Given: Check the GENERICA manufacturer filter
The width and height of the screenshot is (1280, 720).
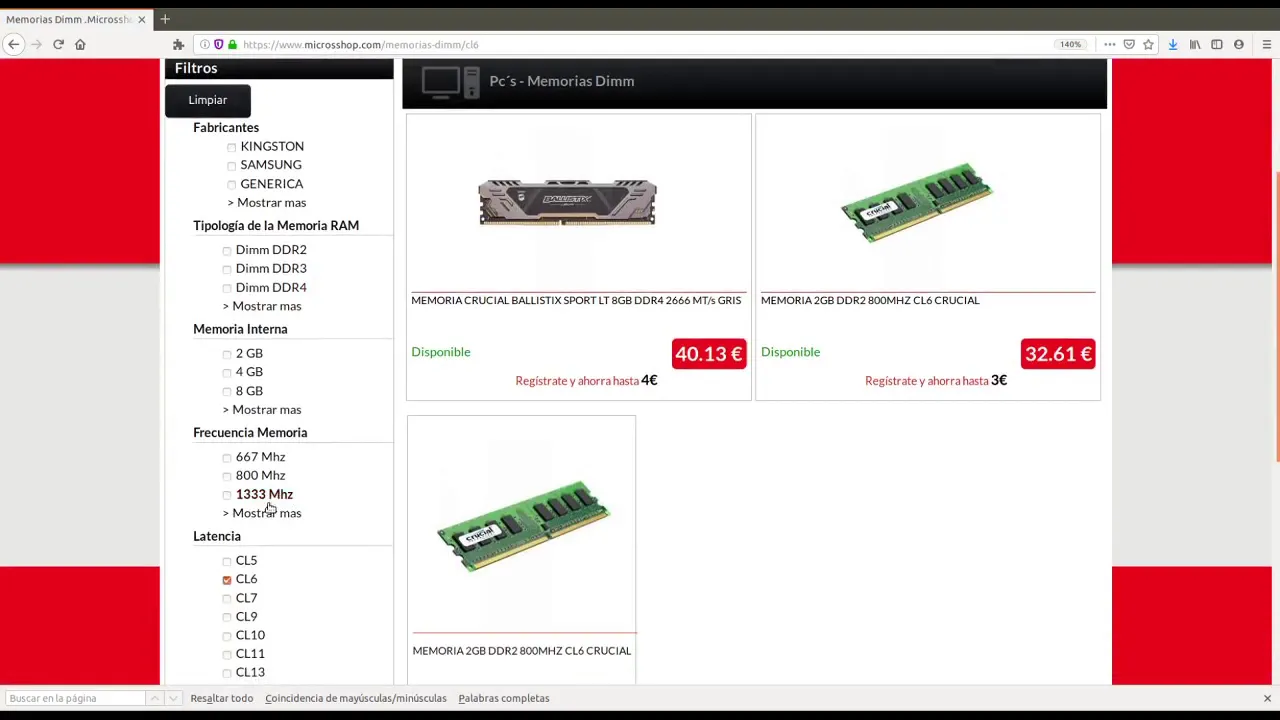Looking at the screenshot, I should pyautogui.click(x=232, y=185).
